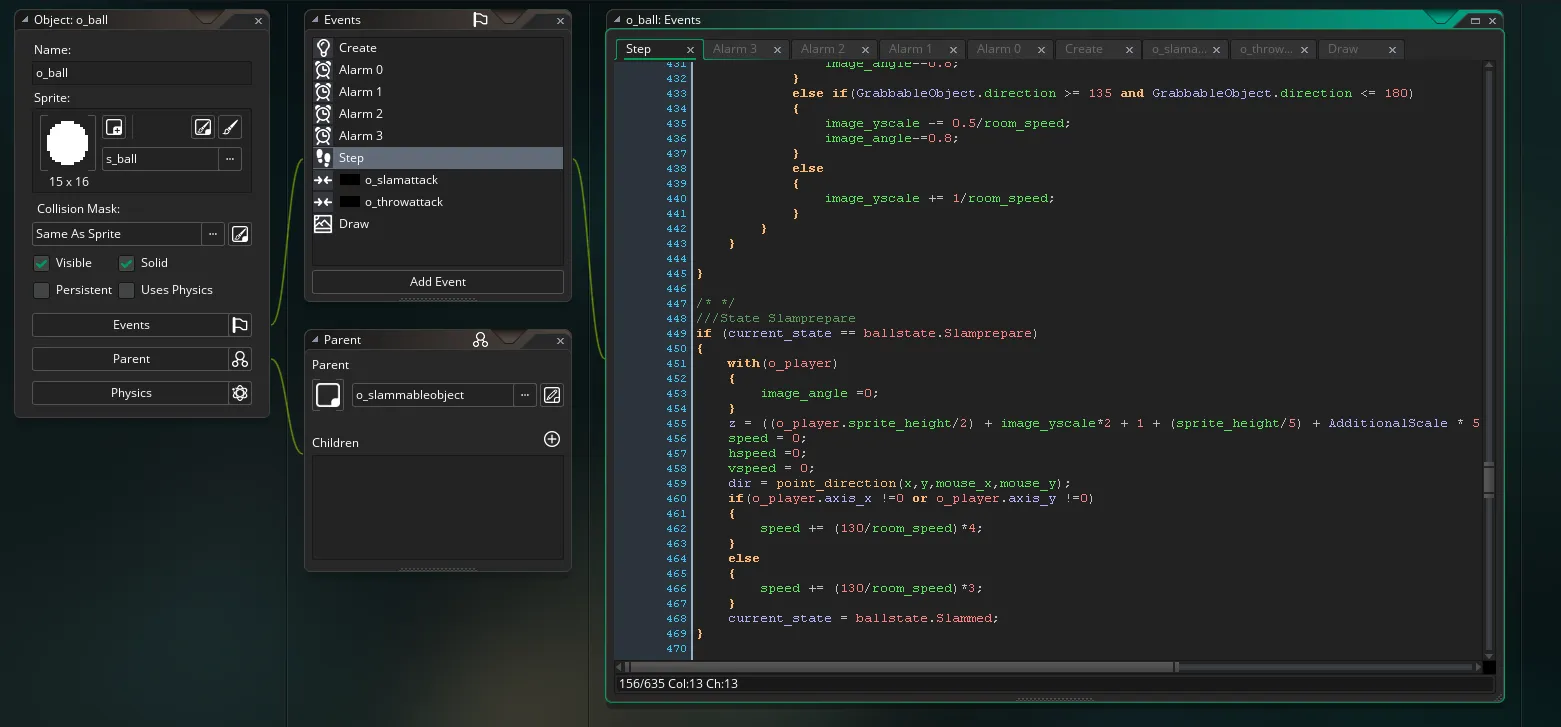Click the gear icon beside Physics button
Viewport: 1561px width, 727px height.
(240, 393)
